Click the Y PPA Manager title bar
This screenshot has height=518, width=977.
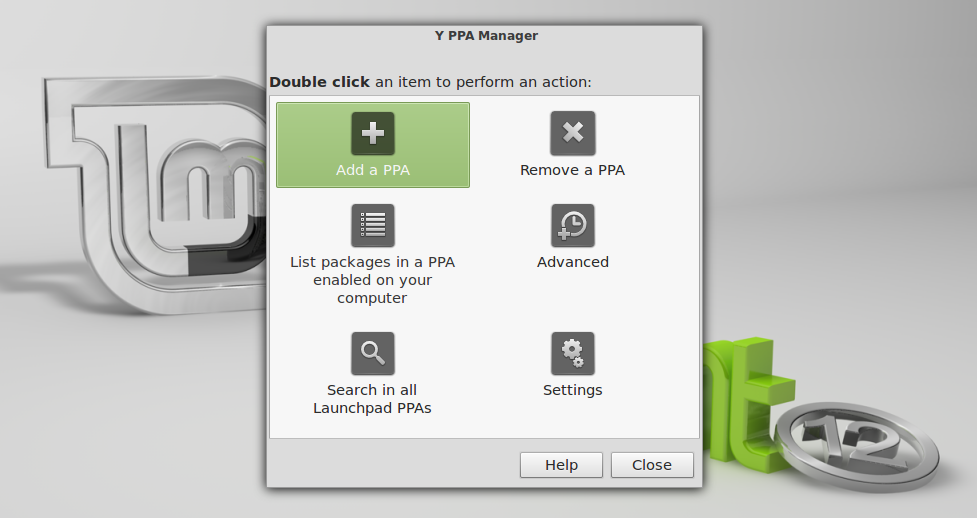[485, 36]
